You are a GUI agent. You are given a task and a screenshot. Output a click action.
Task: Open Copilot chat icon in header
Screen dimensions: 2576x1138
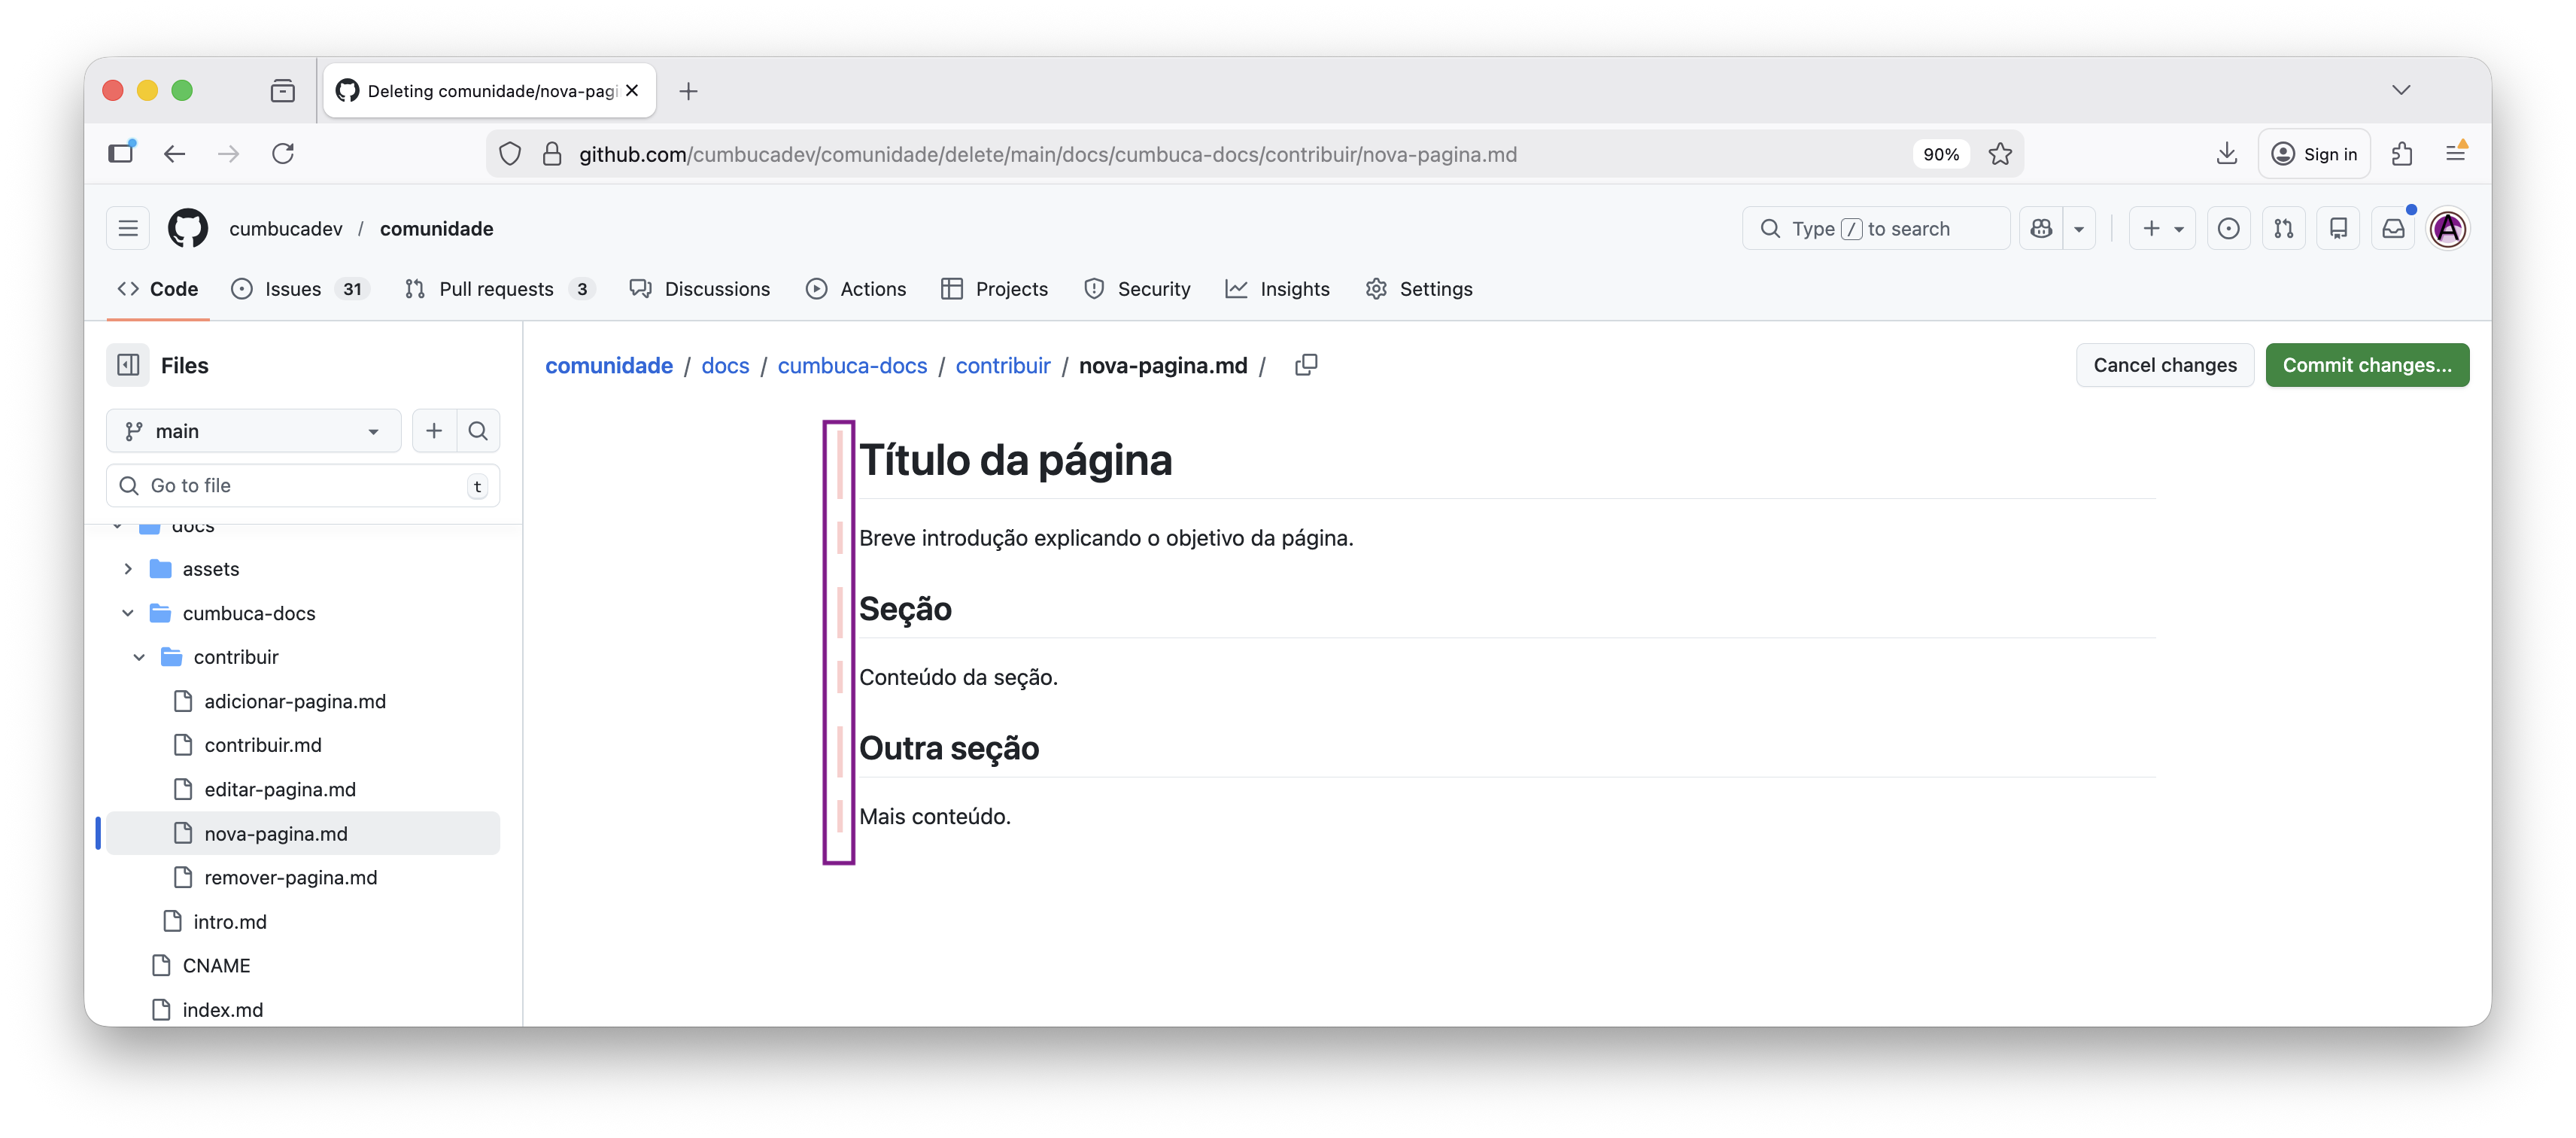[x=2041, y=228]
